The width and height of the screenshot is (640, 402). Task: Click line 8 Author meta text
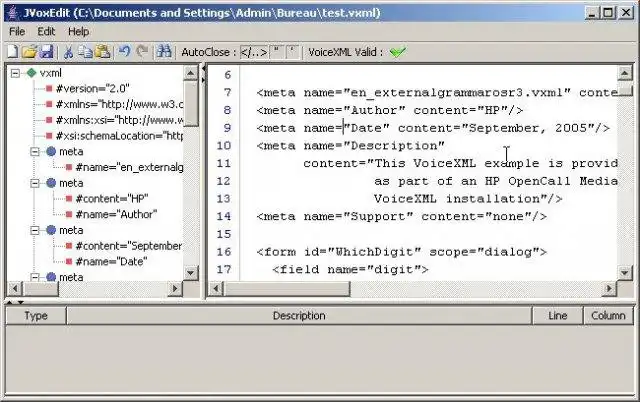tap(390, 110)
